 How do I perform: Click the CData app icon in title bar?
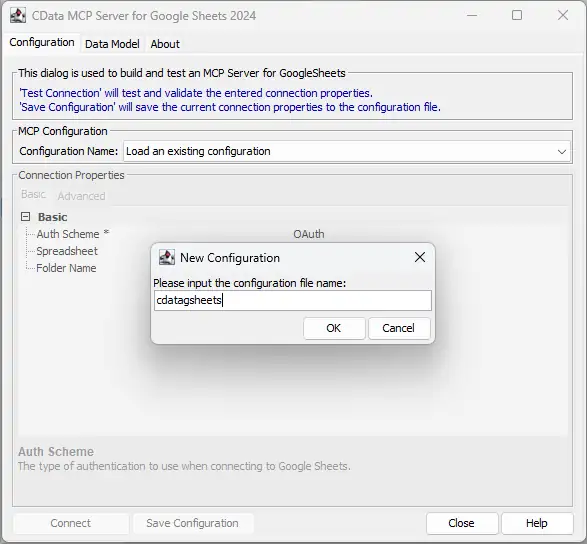(18, 15)
